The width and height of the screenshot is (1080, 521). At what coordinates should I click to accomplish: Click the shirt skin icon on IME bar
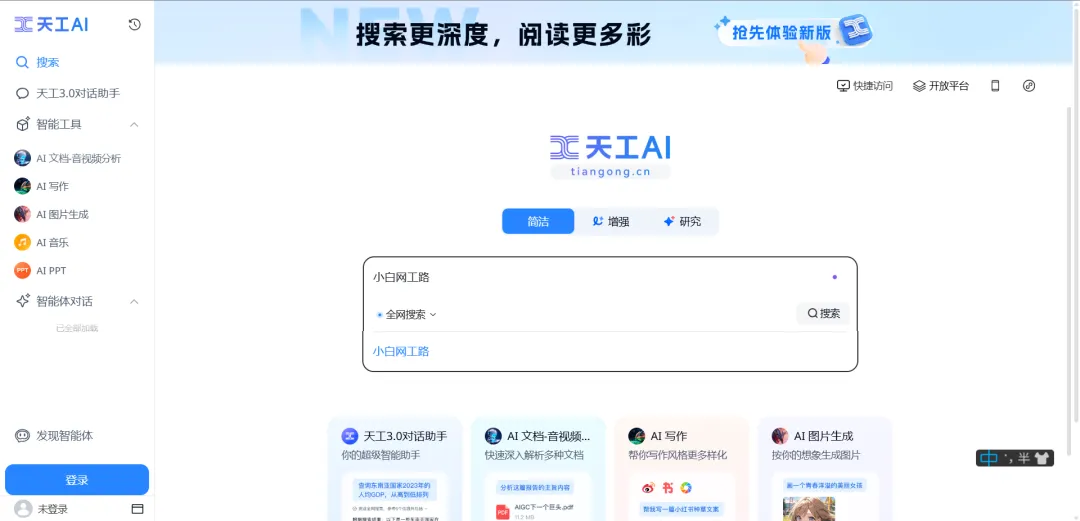(x=1041, y=458)
